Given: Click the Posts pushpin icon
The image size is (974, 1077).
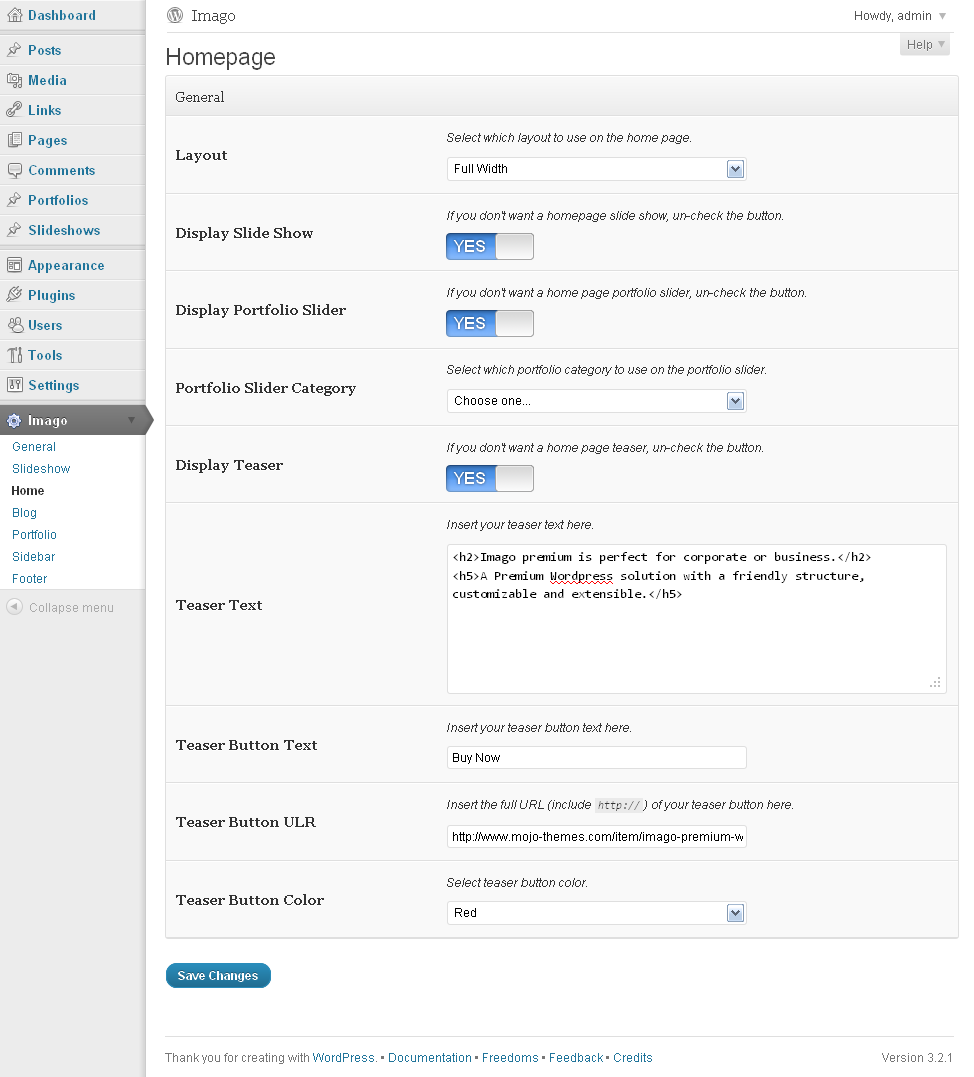Looking at the screenshot, I should click(14, 50).
